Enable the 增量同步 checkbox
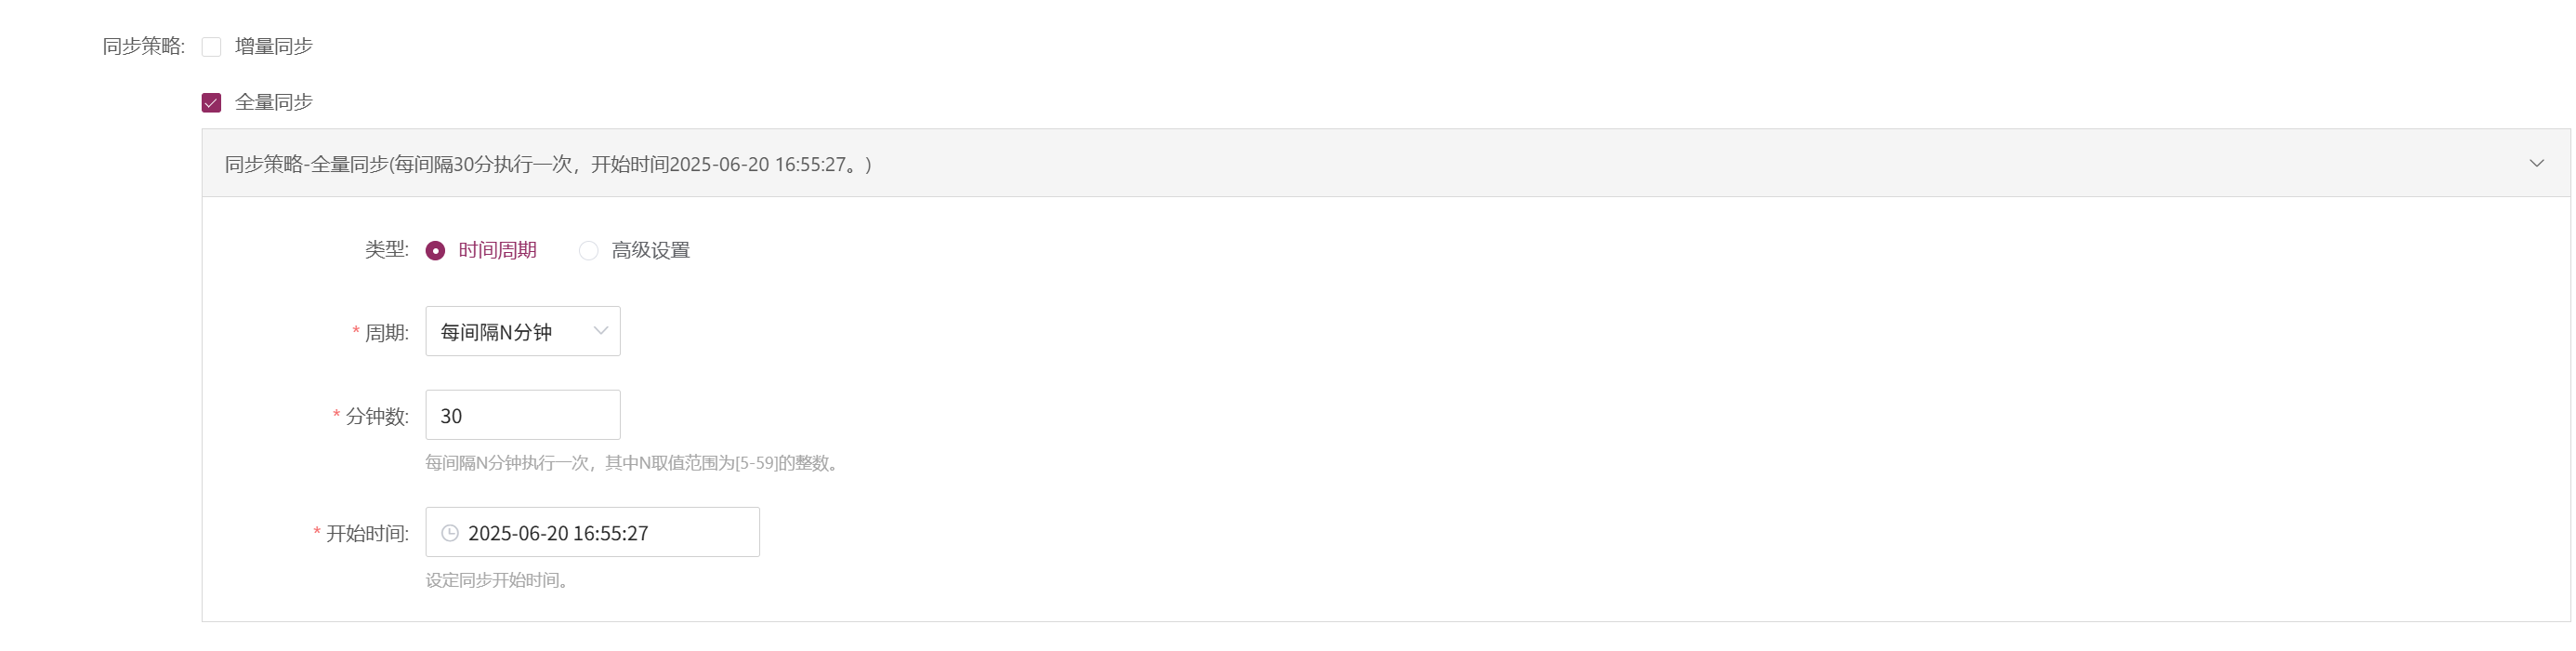The width and height of the screenshot is (2576, 651). (211, 47)
